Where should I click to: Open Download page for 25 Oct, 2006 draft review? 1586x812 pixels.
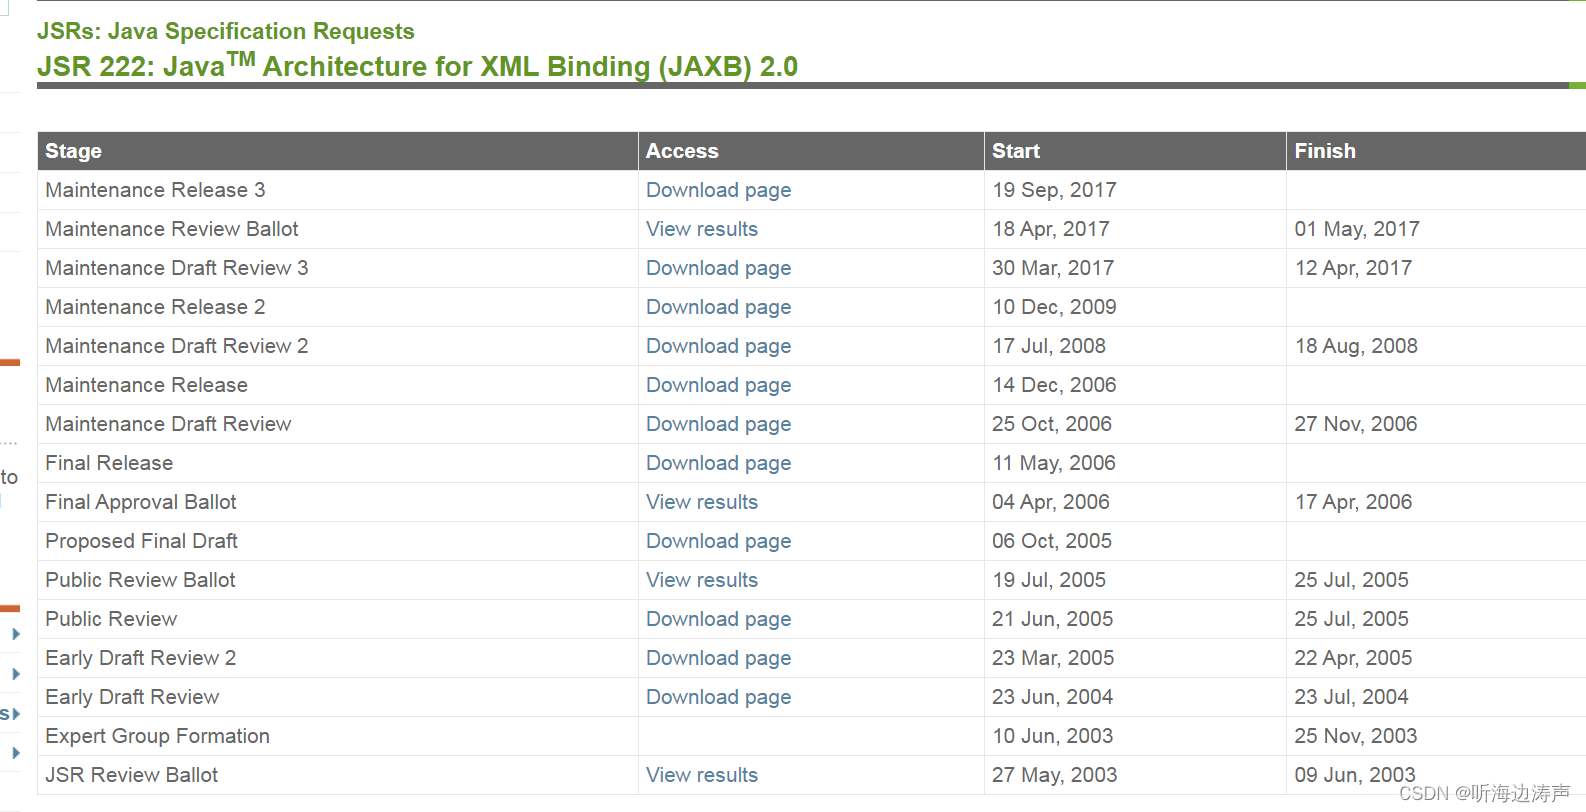pos(718,424)
